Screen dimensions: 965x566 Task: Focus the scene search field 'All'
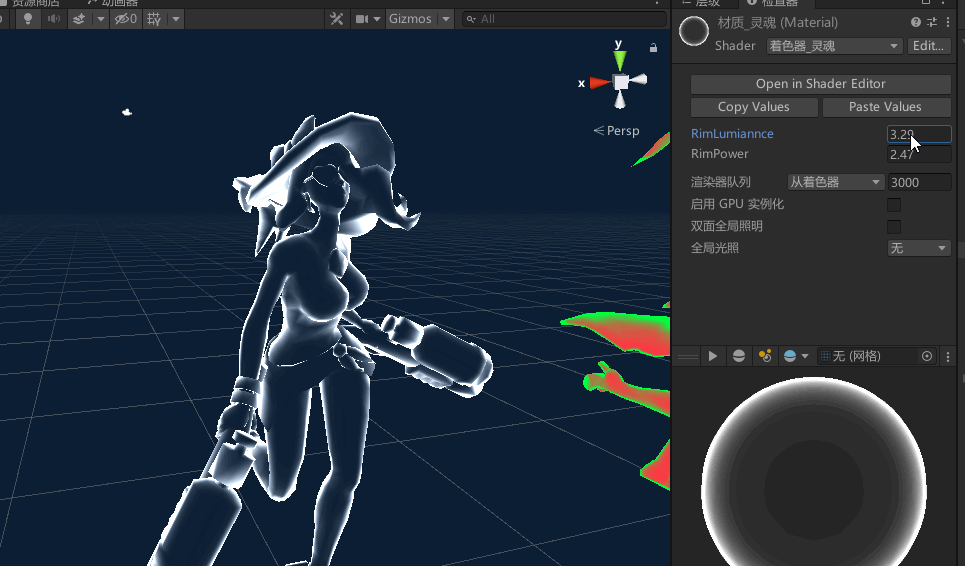click(x=564, y=19)
